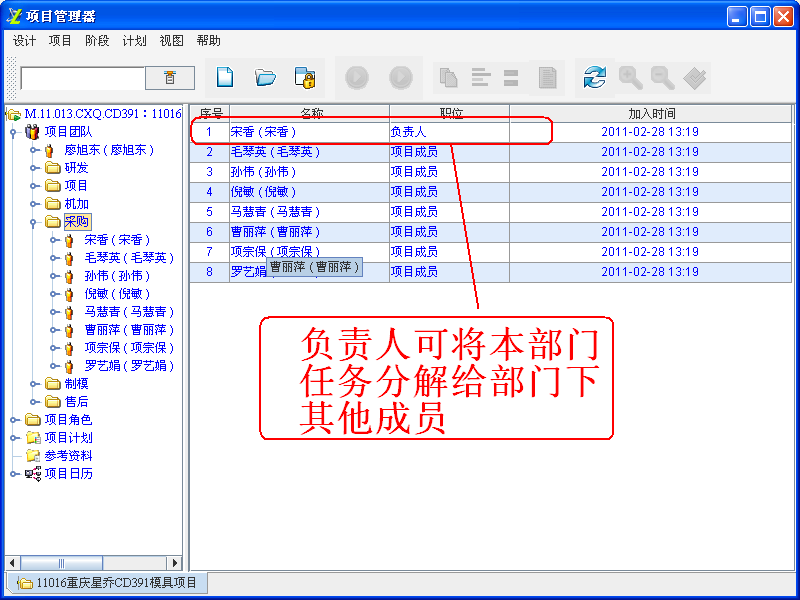Click the open folder toolbar icon
Image resolution: width=800 pixels, height=600 pixels.
(265, 78)
